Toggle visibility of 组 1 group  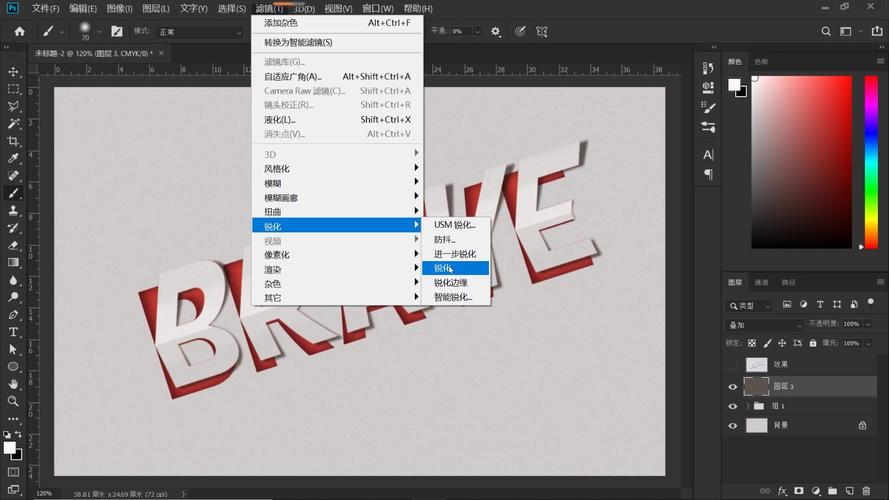pyautogui.click(x=733, y=406)
